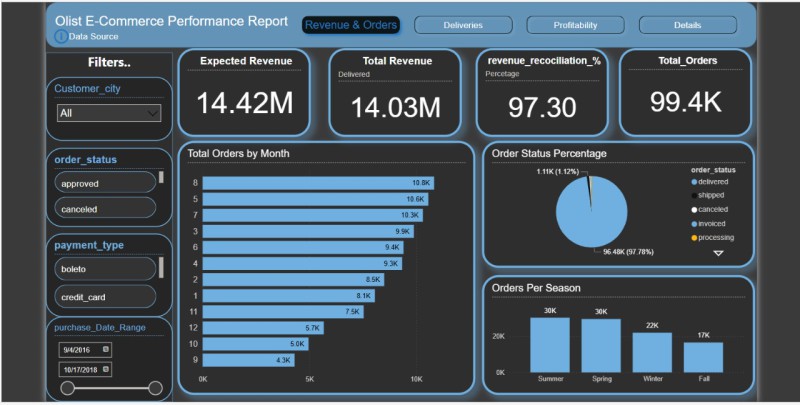Screen dimensions: 800x405
Task: Select month 7 bar with 10.3K
Action: click(x=313, y=215)
